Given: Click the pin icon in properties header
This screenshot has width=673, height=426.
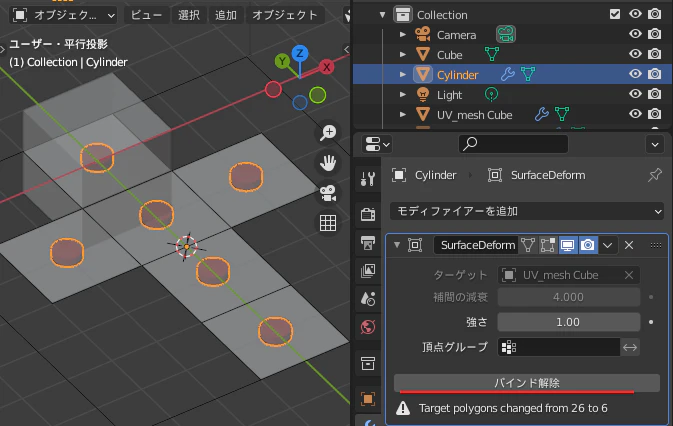Looking at the screenshot, I should 655,175.
